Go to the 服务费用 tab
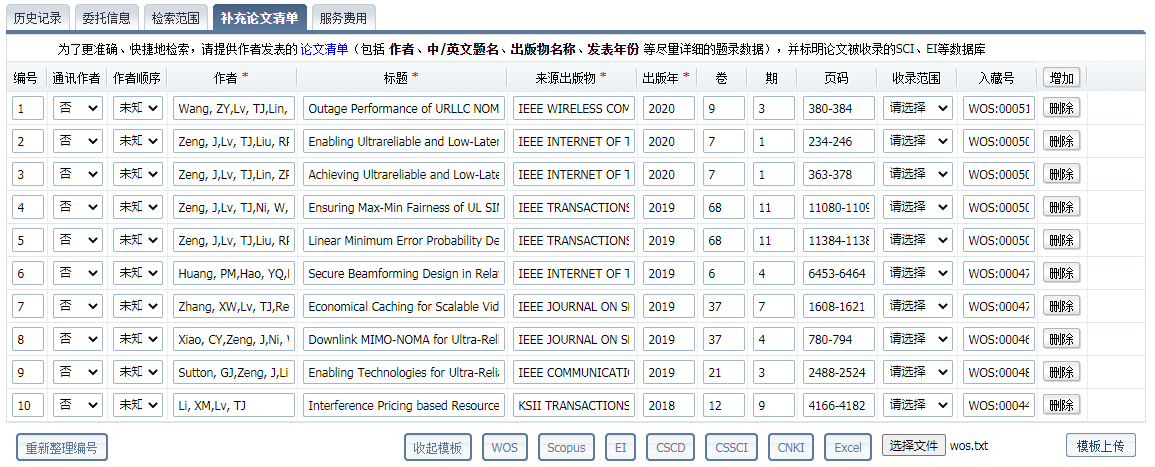The image size is (1155, 467). 343,18
